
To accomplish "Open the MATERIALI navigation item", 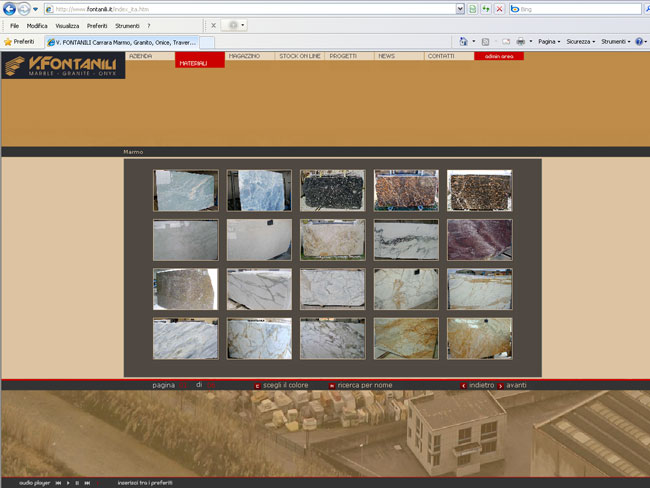I will pos(200,60).
